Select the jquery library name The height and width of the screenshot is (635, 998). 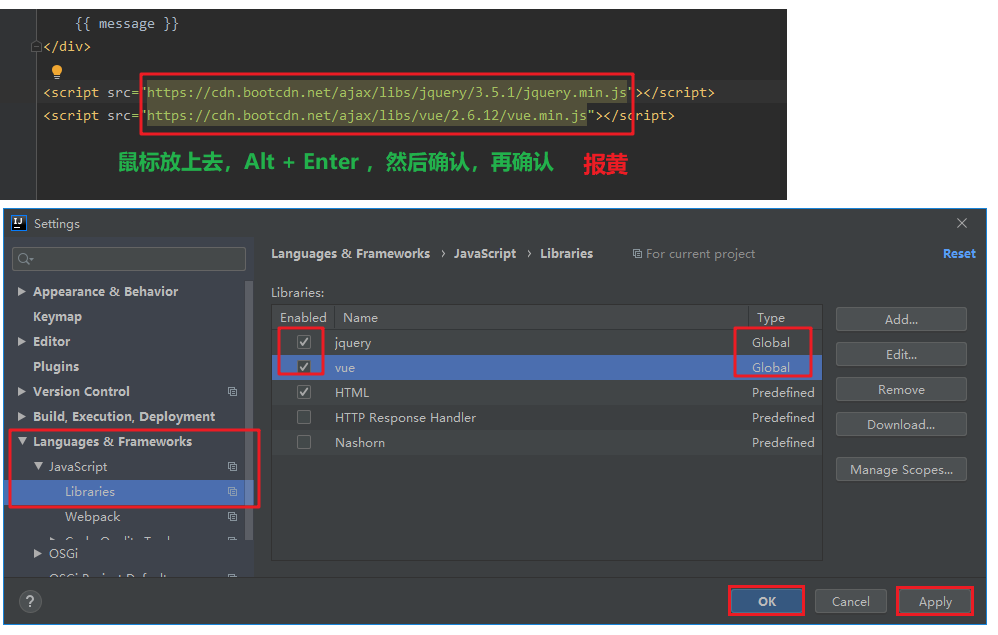pos(353,343)
